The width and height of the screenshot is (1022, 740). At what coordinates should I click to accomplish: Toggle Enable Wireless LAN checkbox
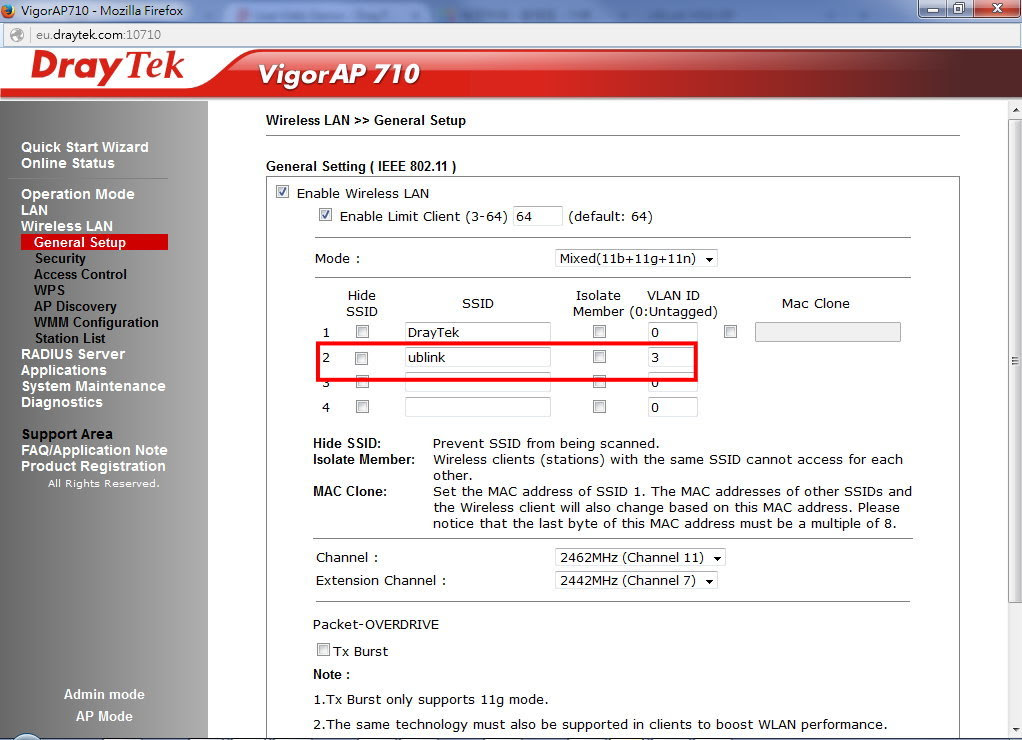(282, 192)
